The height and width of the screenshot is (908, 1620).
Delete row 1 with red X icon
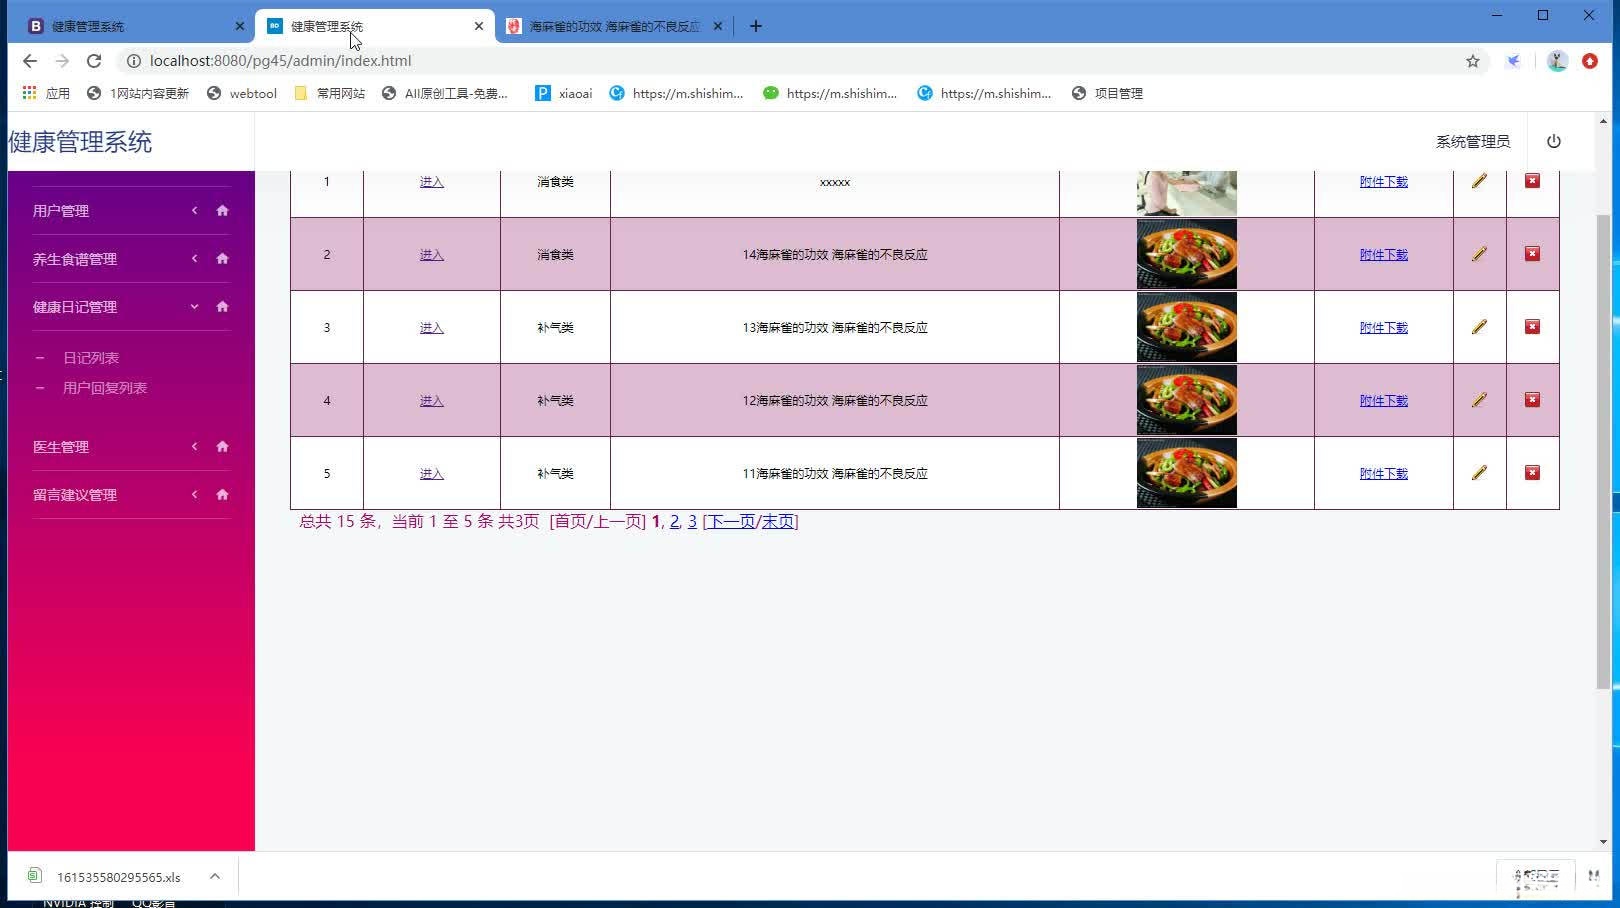coord(1532,181)
